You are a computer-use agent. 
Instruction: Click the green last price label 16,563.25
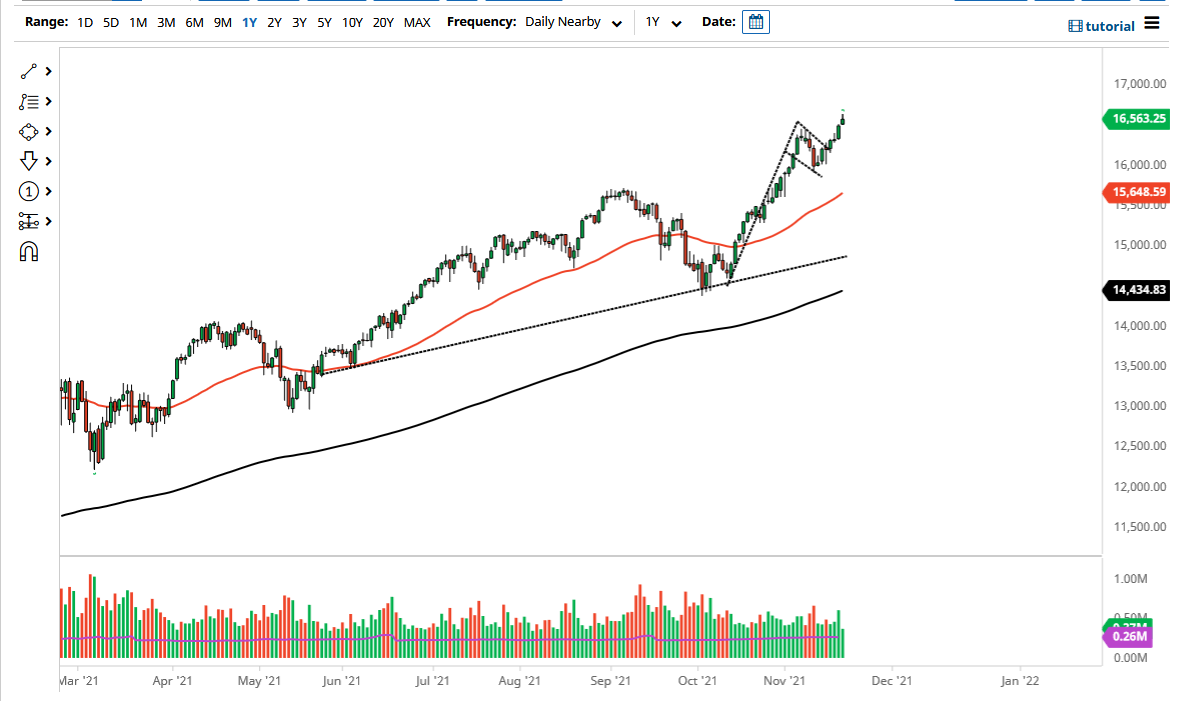(x=1137, y=119)
